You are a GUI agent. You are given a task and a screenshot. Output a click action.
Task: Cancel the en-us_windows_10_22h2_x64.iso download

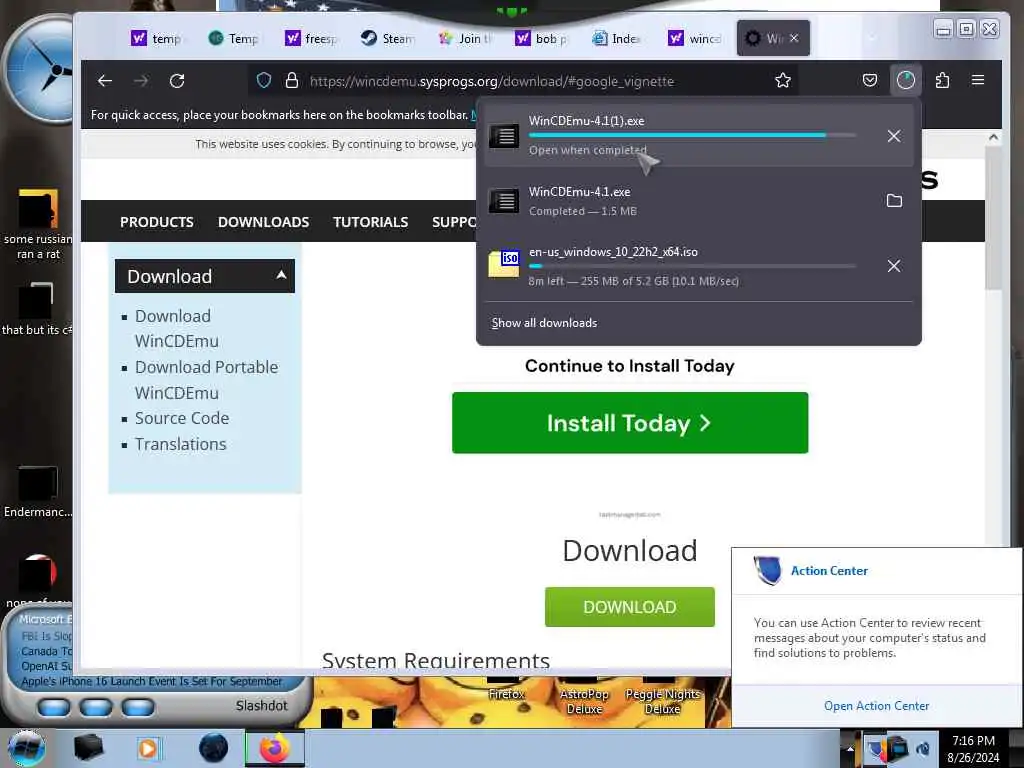point(893,266)
